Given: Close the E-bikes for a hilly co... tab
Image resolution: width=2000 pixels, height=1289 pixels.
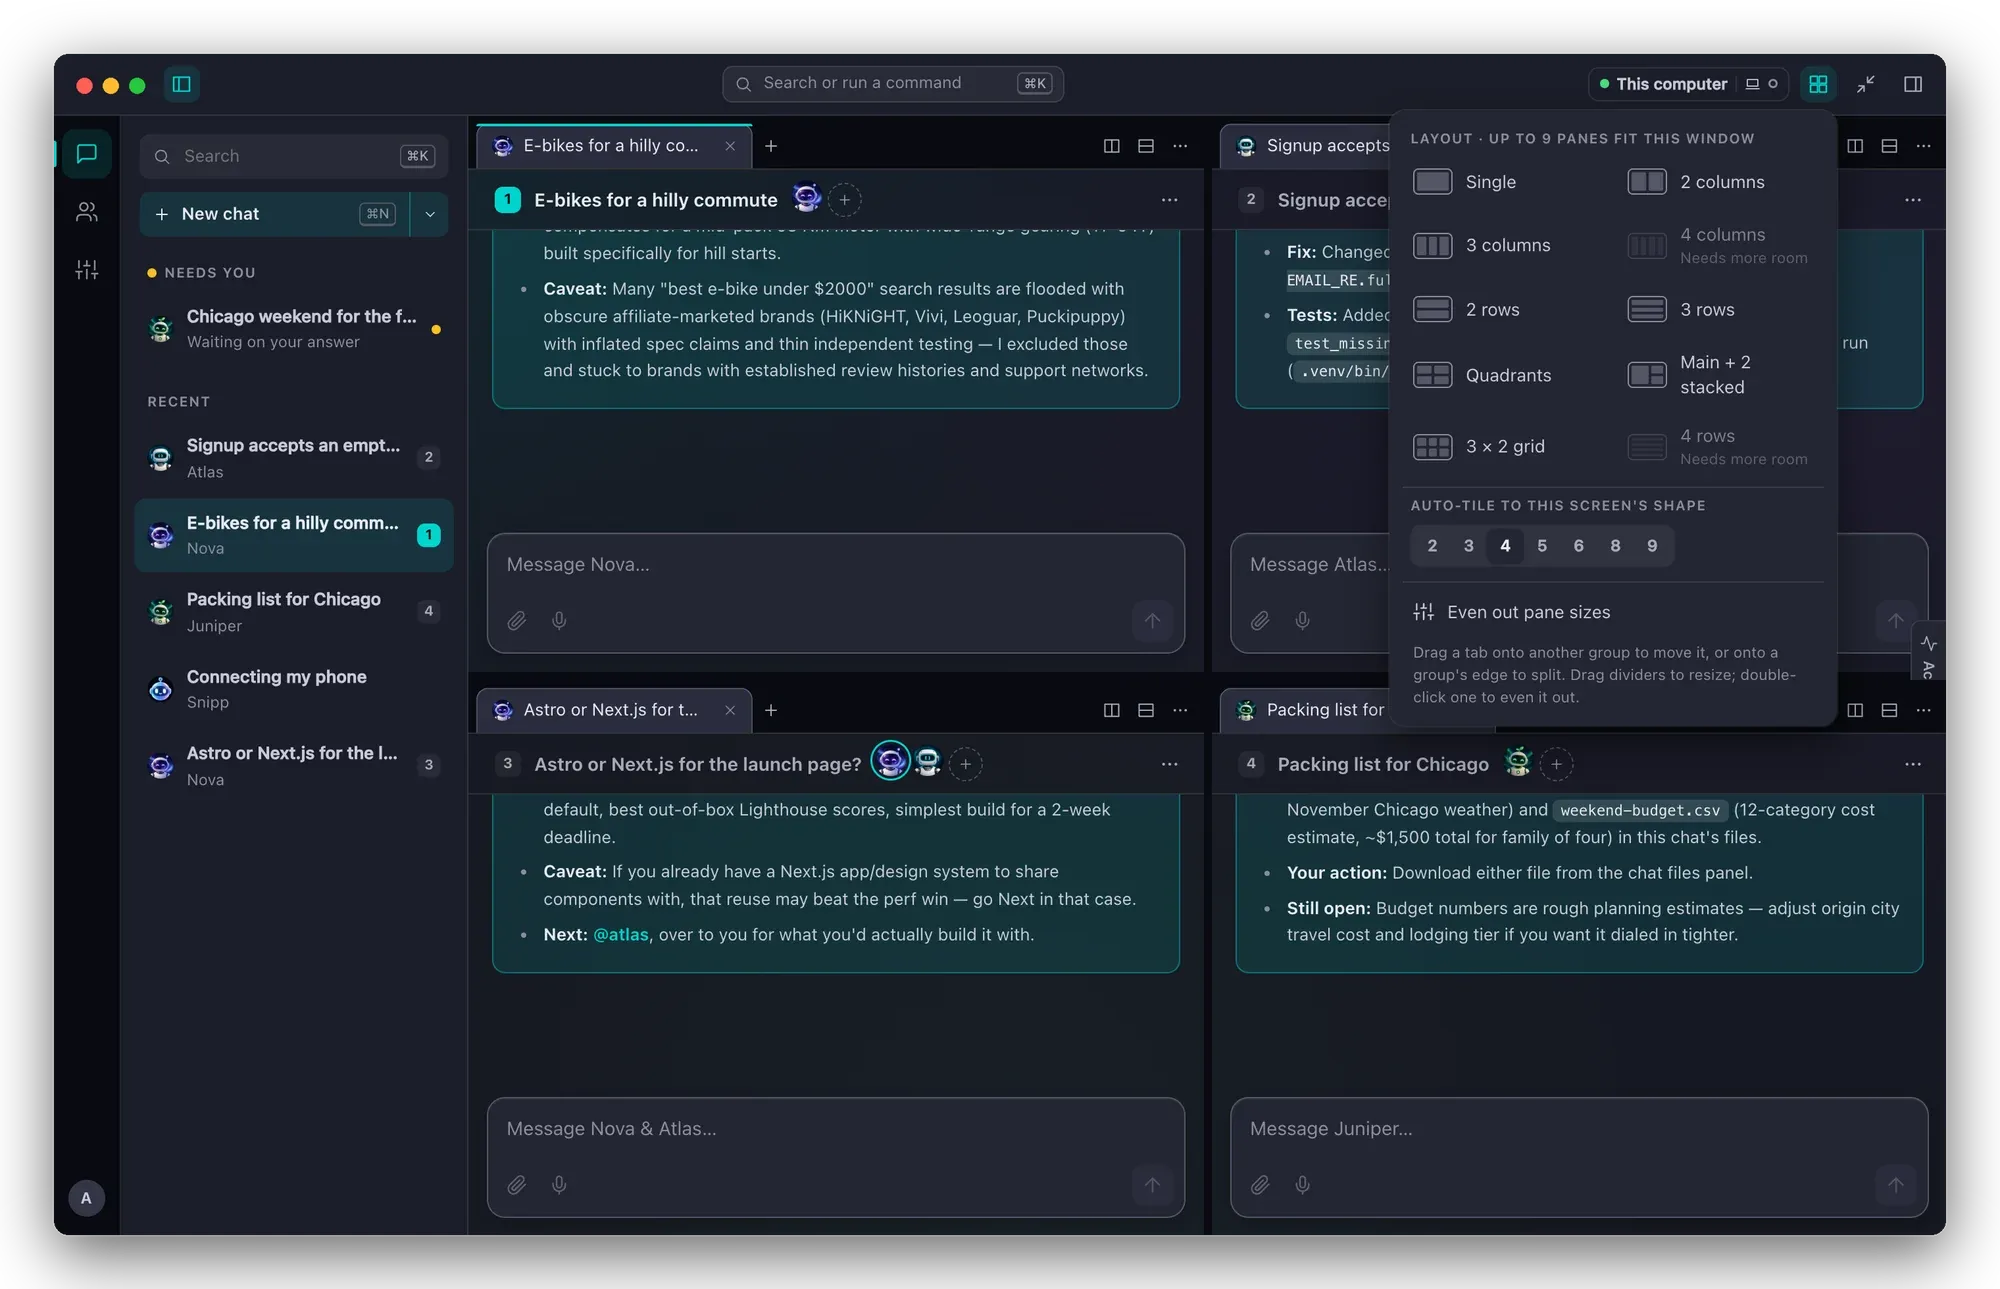Looking at the screenshot, I should [x=730, y=146].
